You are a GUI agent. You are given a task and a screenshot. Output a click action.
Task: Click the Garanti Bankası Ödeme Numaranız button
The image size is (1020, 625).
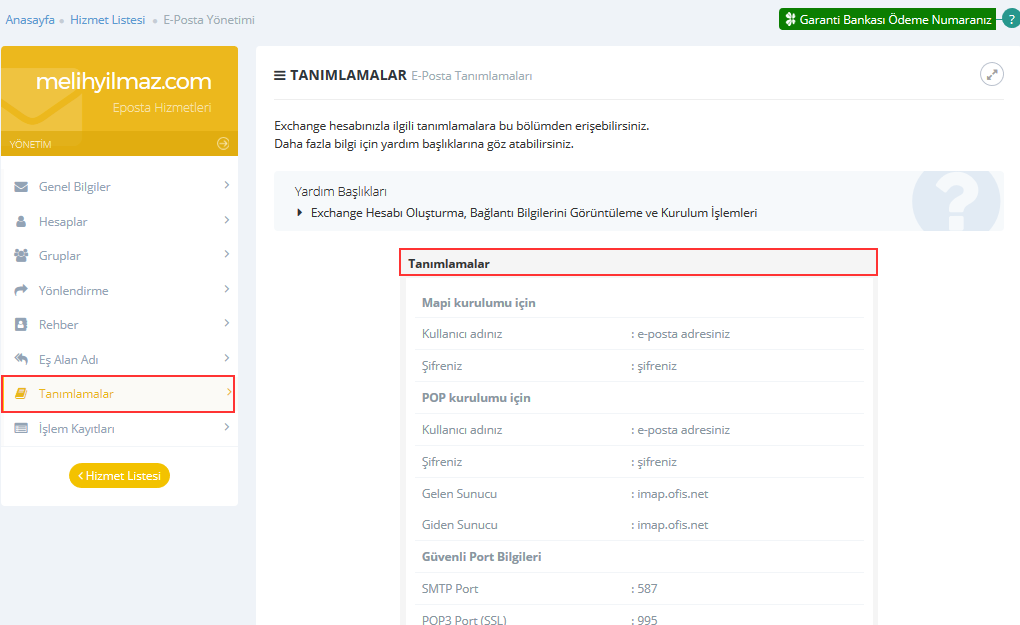pyautogui.click(x=887, y=19)
